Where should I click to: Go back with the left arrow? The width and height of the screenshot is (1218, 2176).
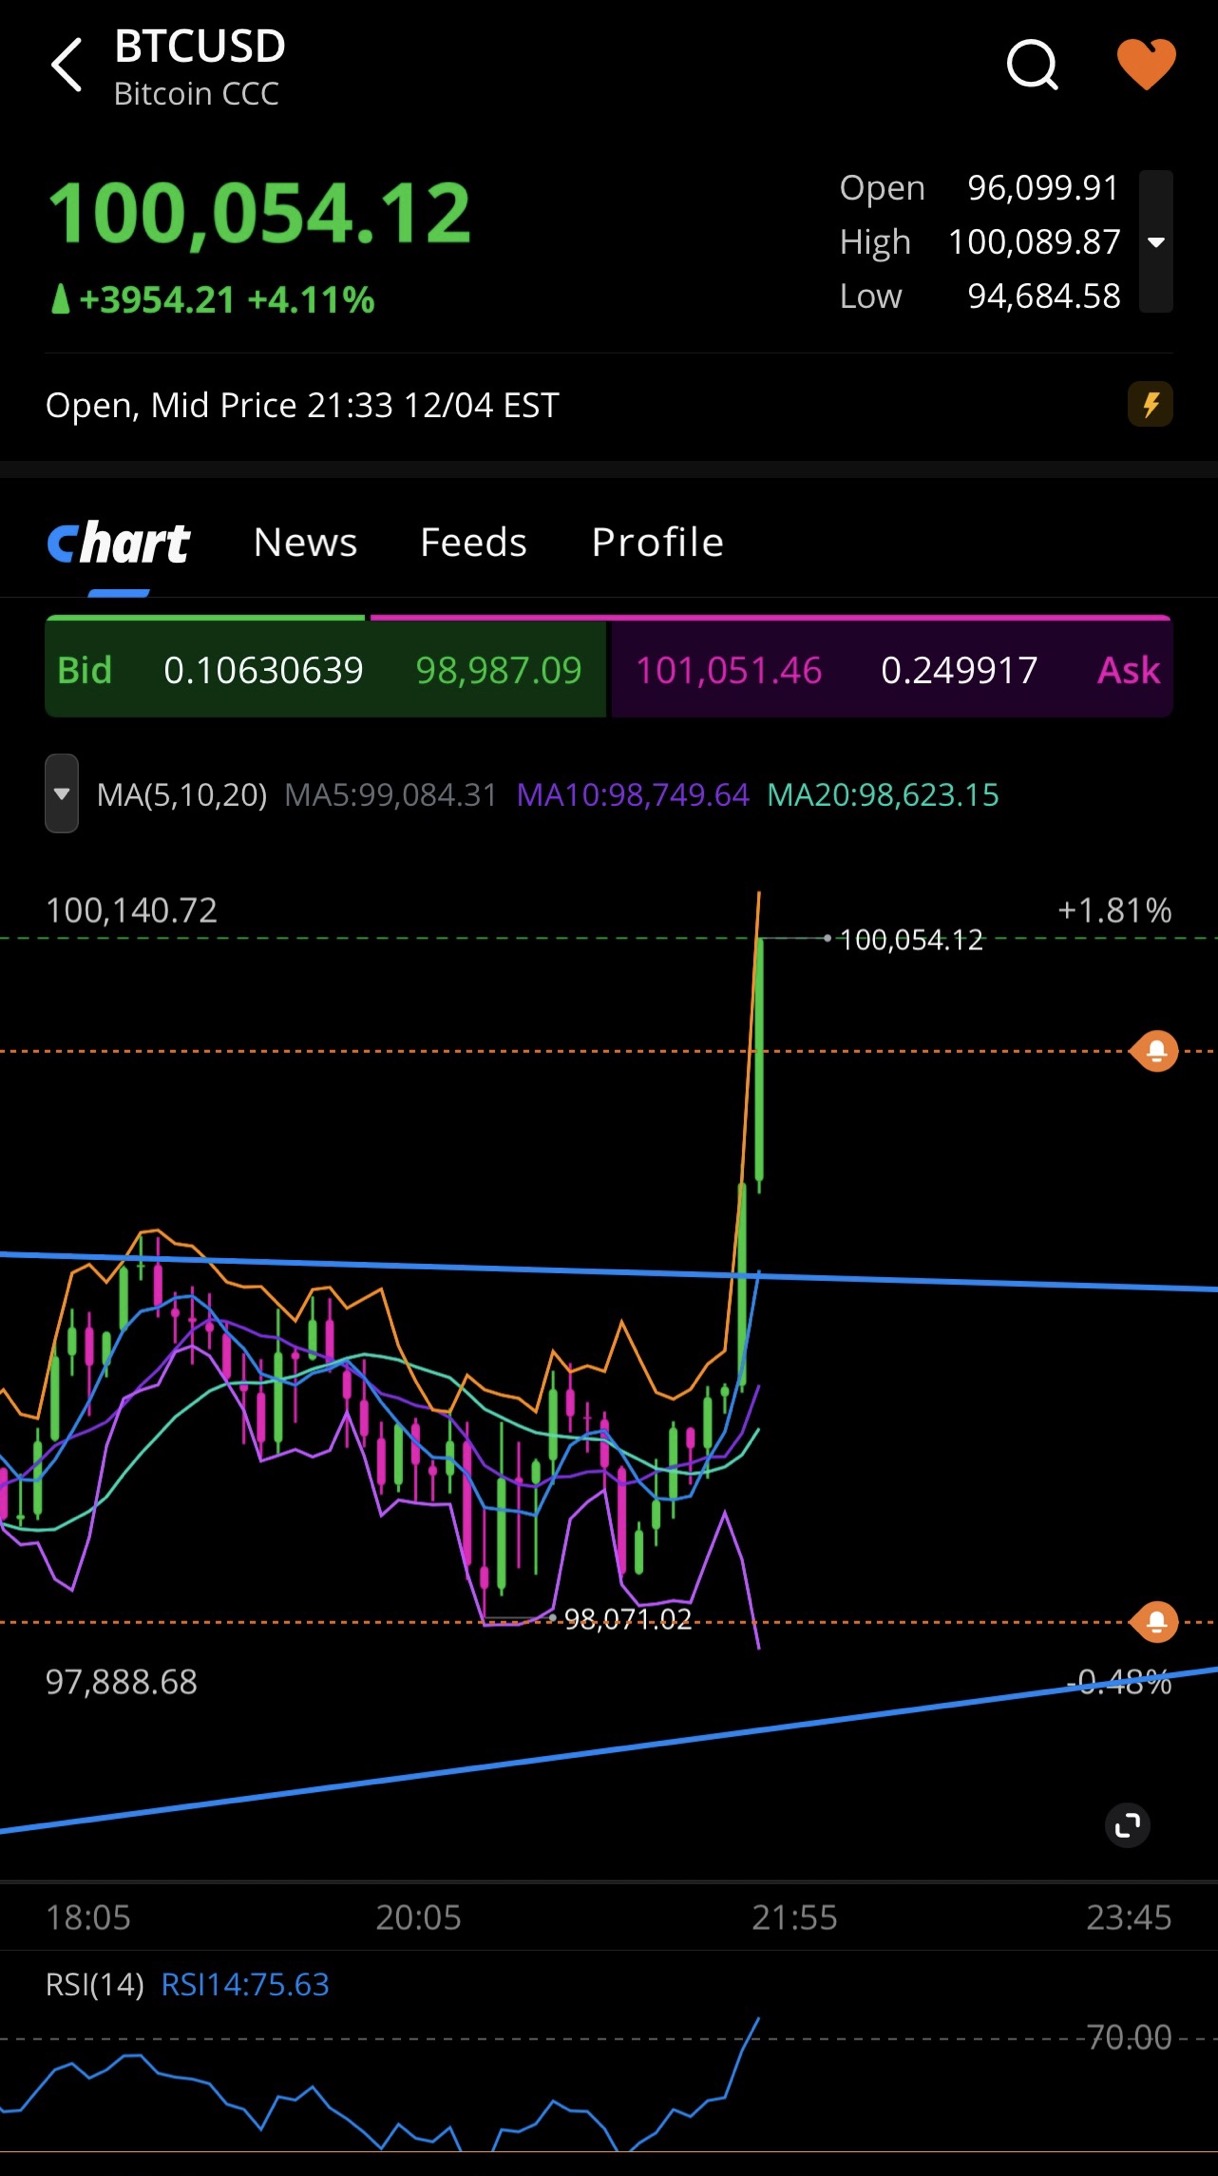(x=67, y=66)
